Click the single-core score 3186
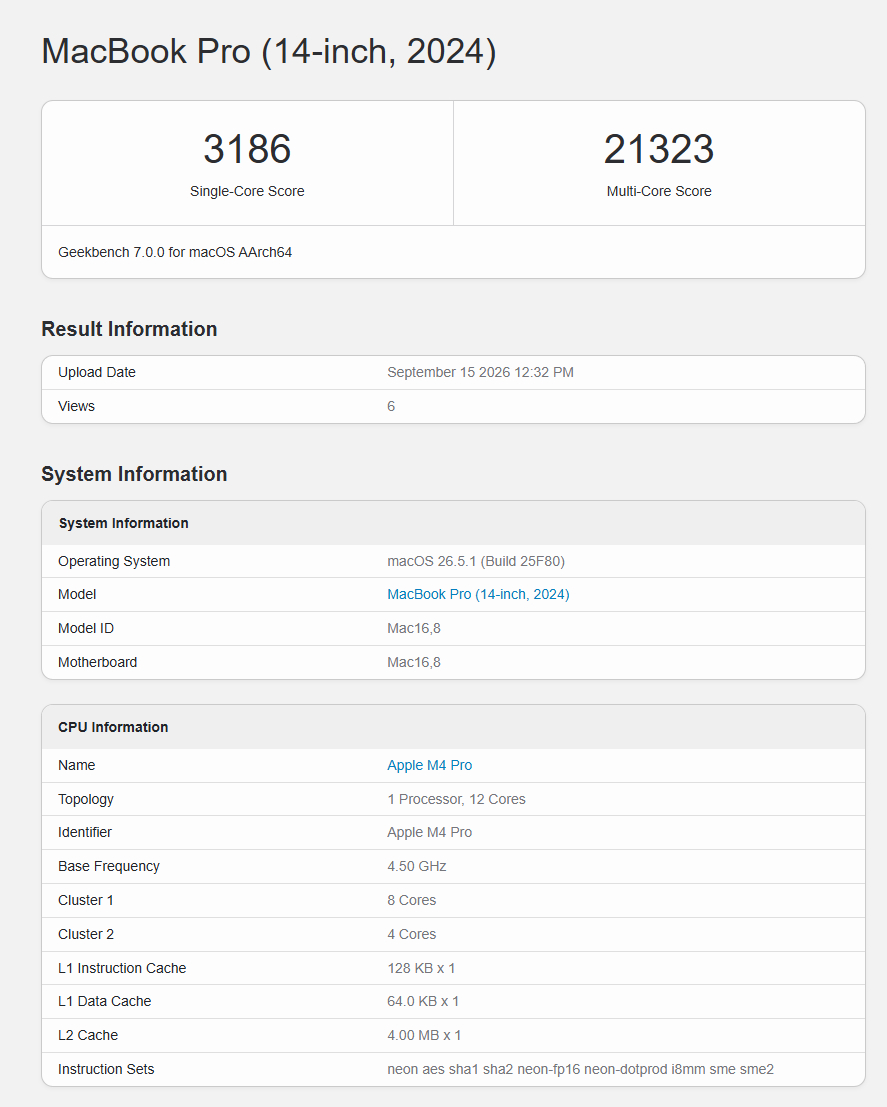 click(x=247, y=149)
